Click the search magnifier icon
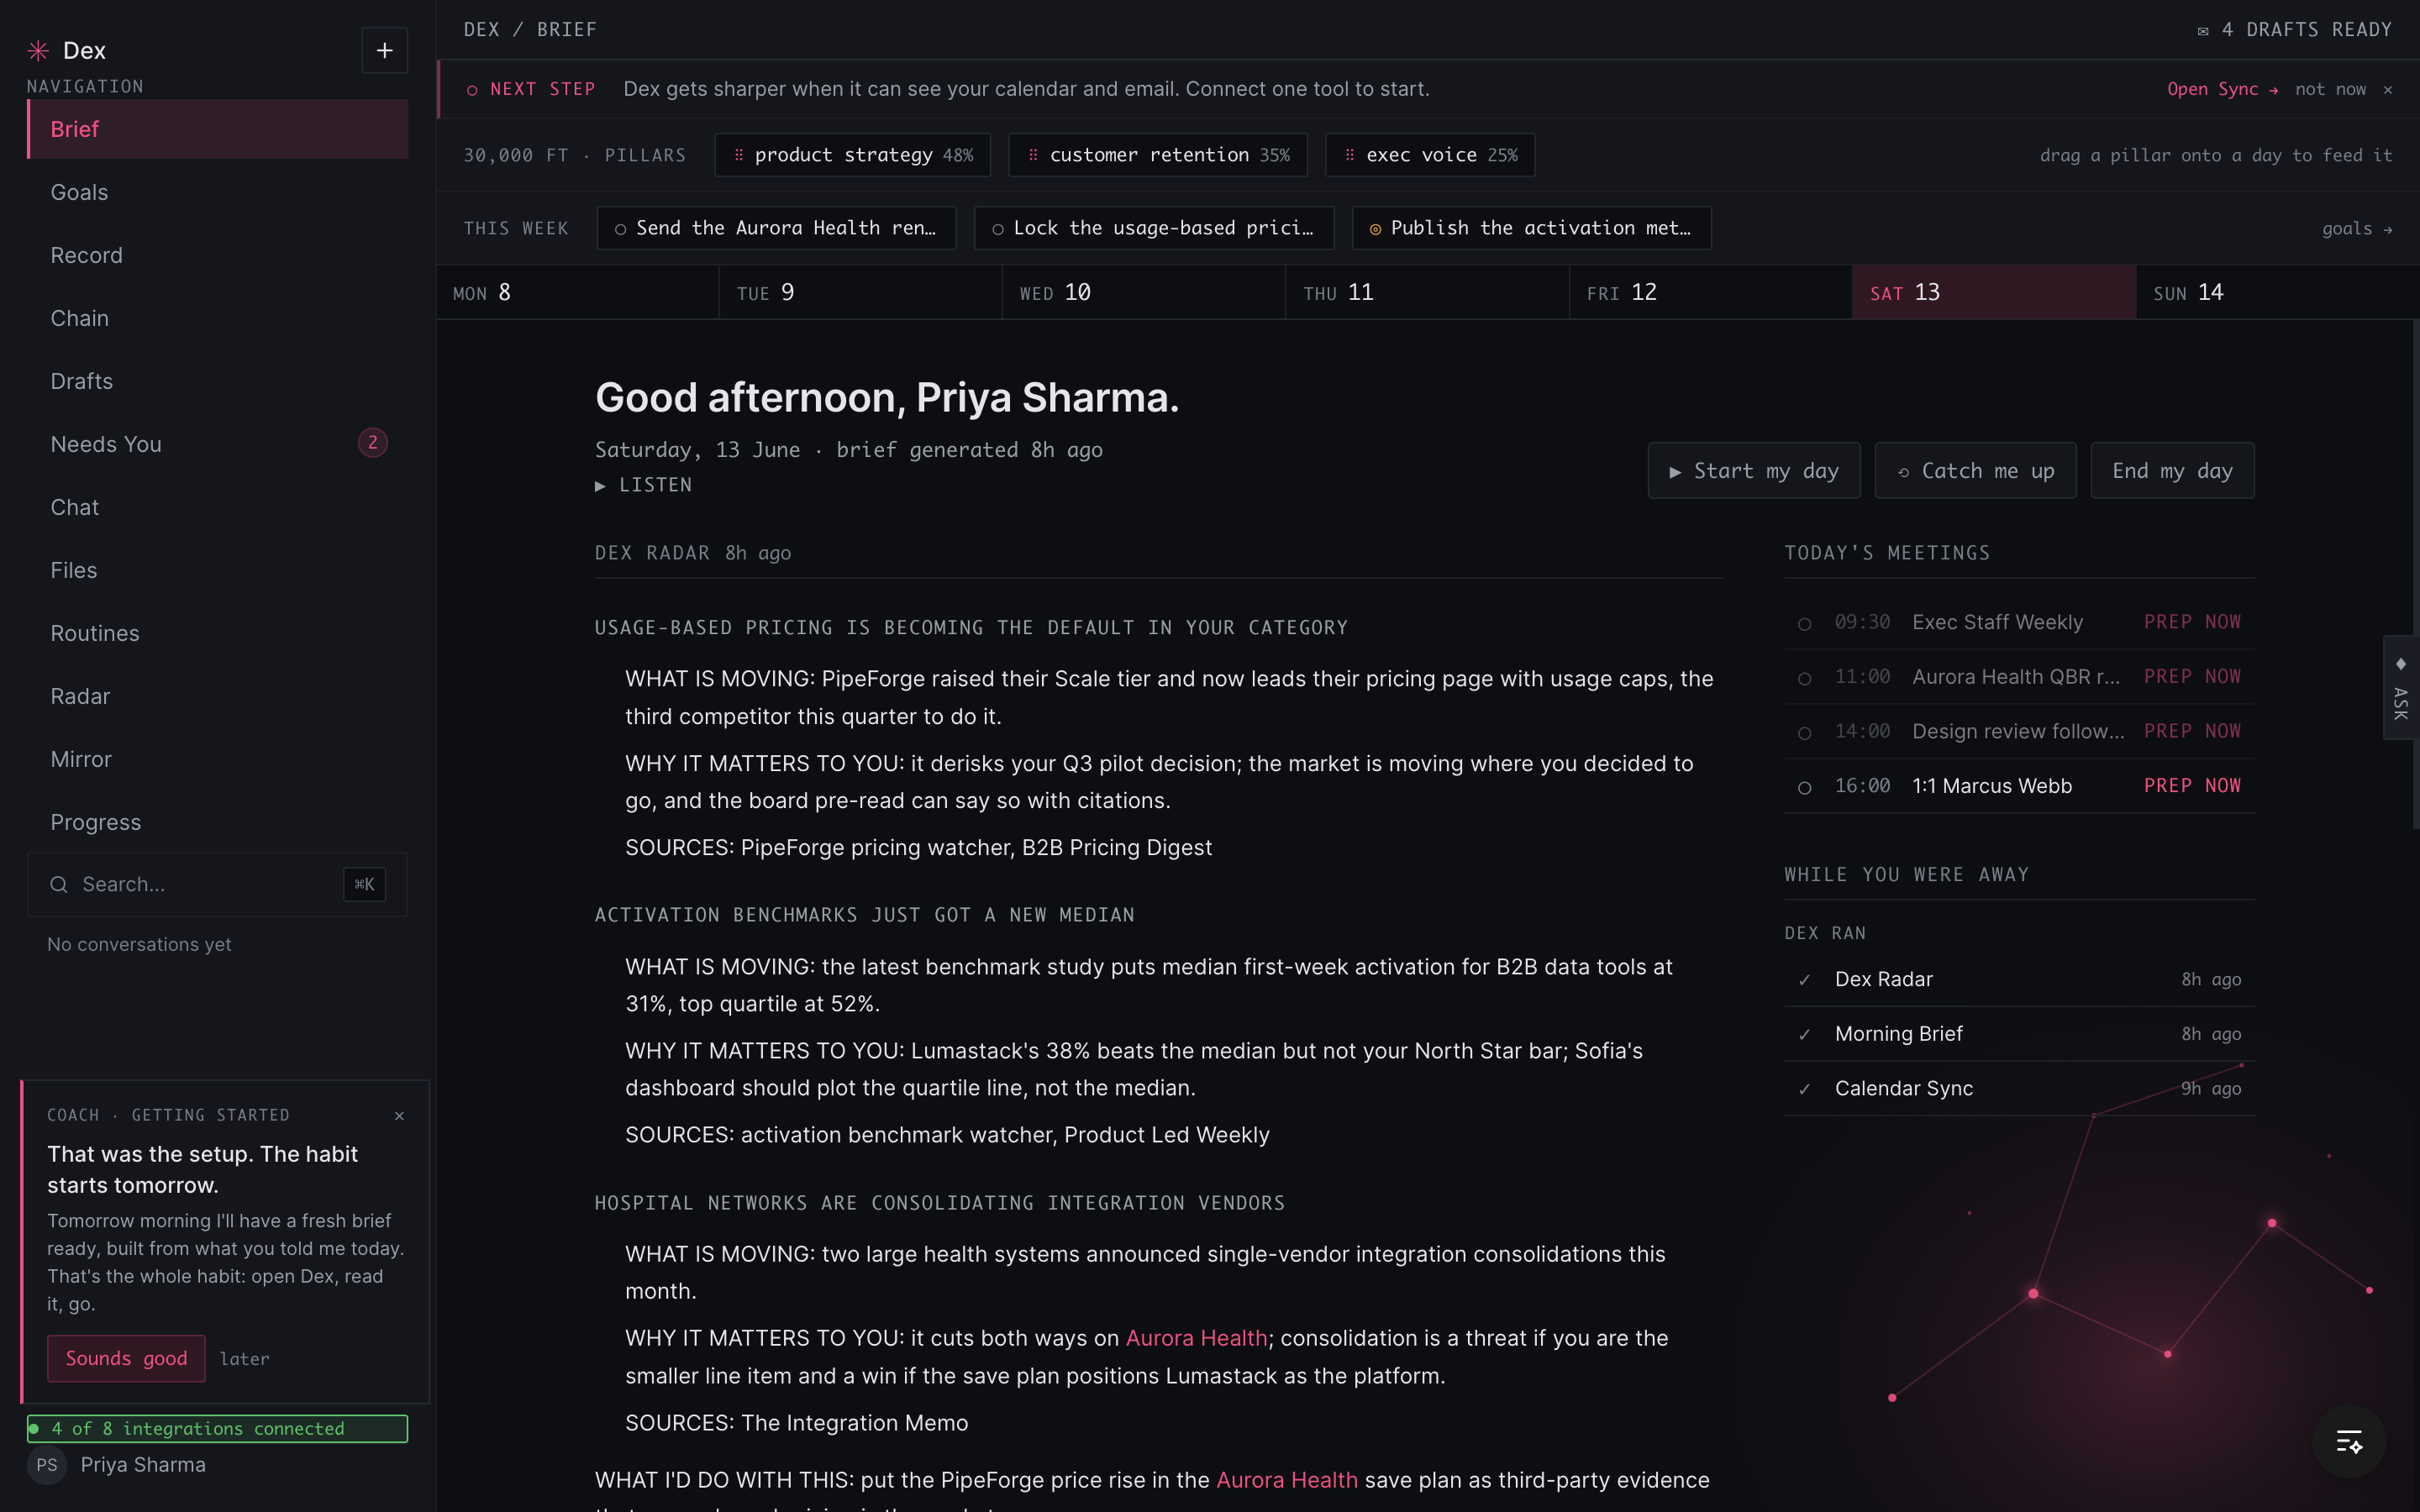The width and height of the screenshot is (2420, 1512). coord(59,884)
